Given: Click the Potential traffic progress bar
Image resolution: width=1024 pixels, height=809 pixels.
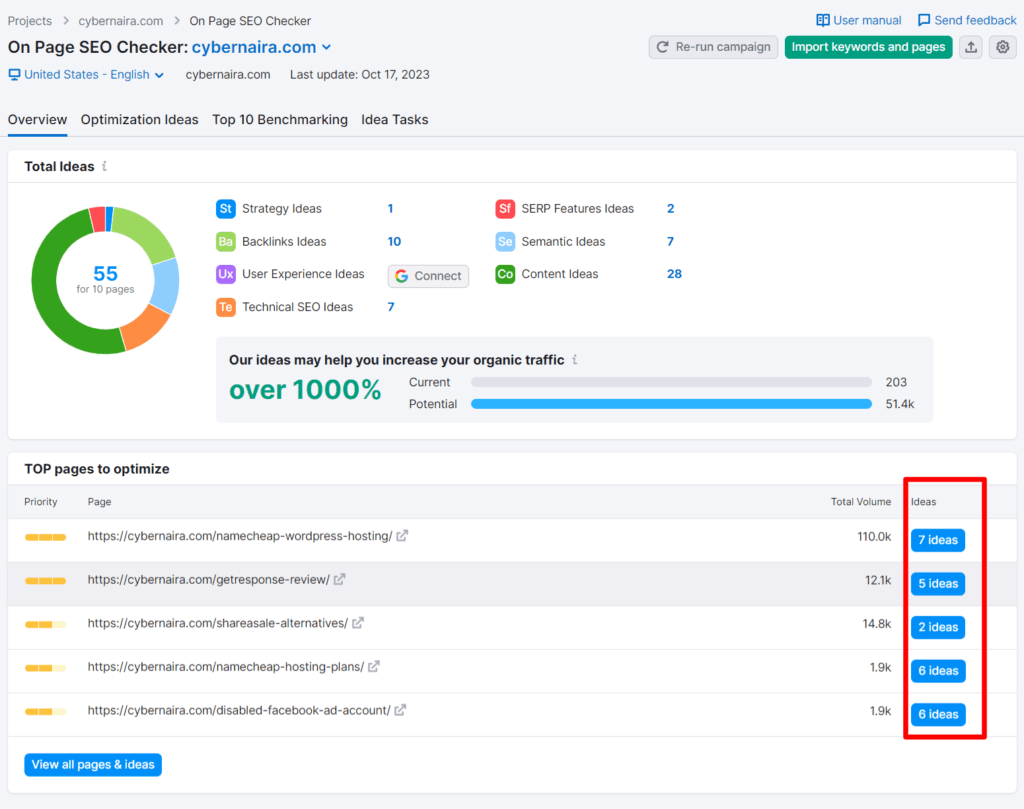Looking at the screenshot, I should point(671,403).
